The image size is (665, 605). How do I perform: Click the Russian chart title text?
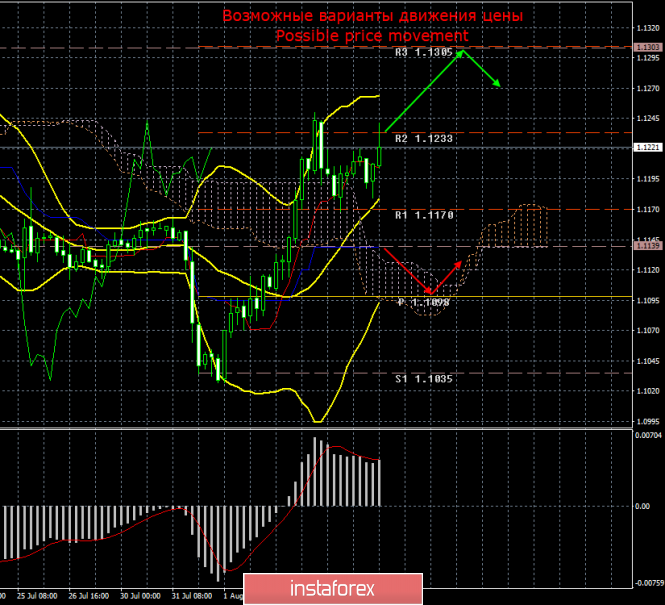click(x=372, y=16)
